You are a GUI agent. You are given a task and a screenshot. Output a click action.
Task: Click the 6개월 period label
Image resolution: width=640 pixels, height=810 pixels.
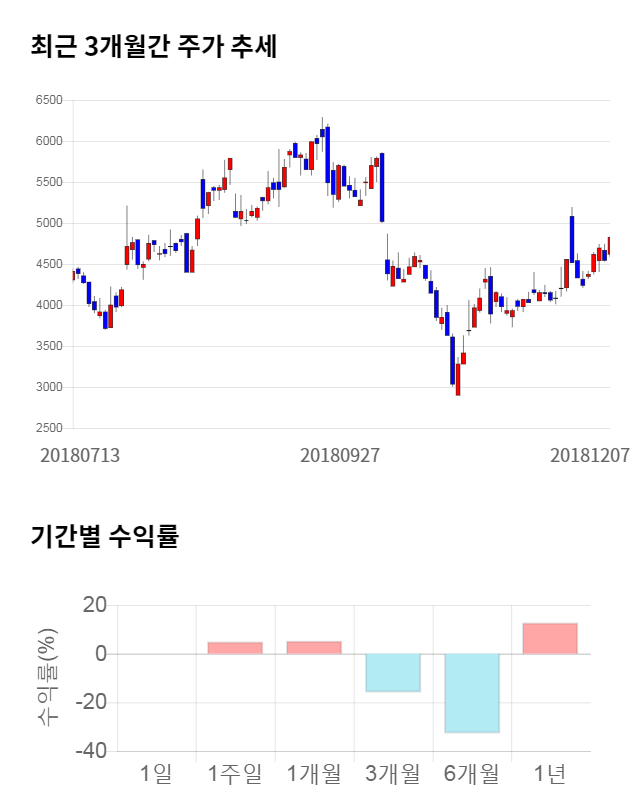(471, 773)
